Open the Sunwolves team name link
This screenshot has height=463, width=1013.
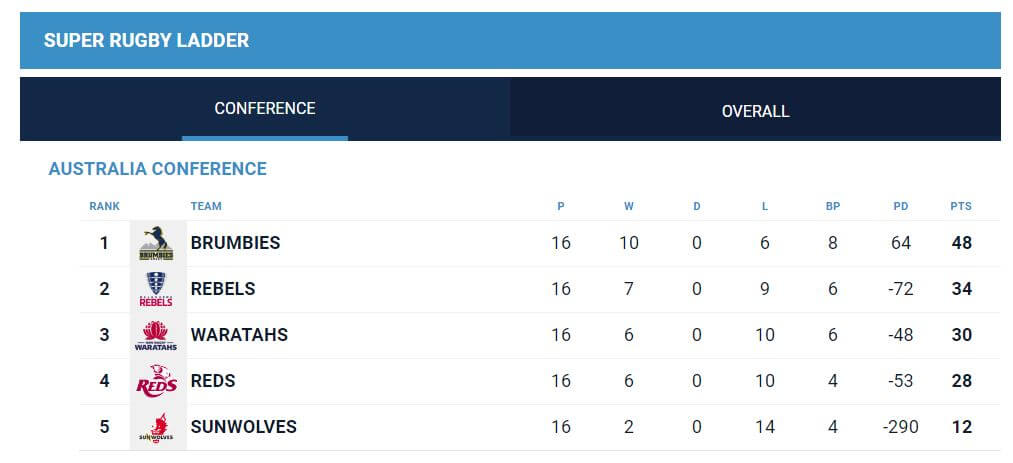[x=244, y=426]
